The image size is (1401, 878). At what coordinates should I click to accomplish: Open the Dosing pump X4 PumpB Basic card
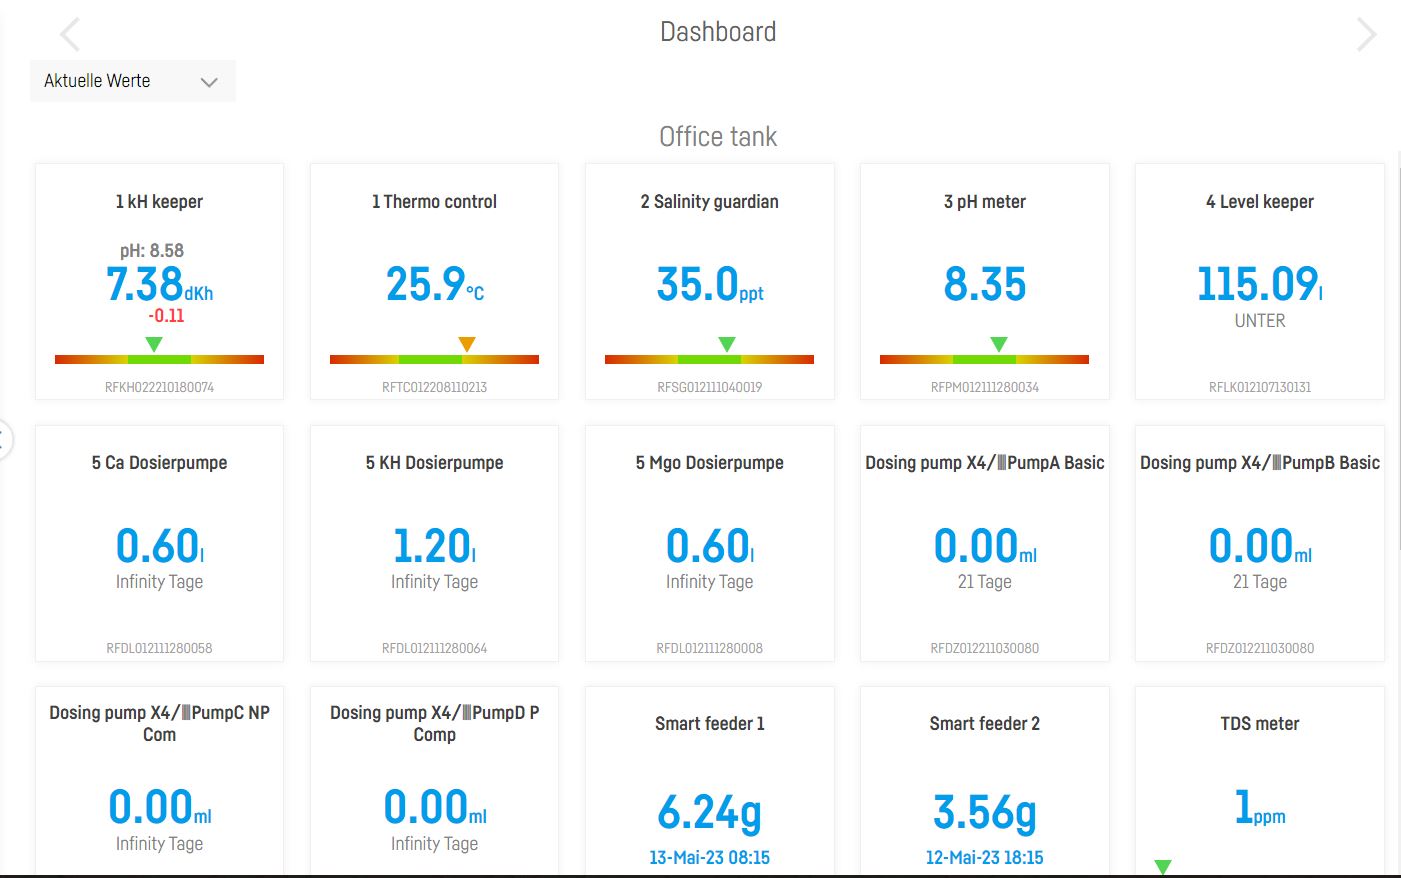[x=1259, y=543]
